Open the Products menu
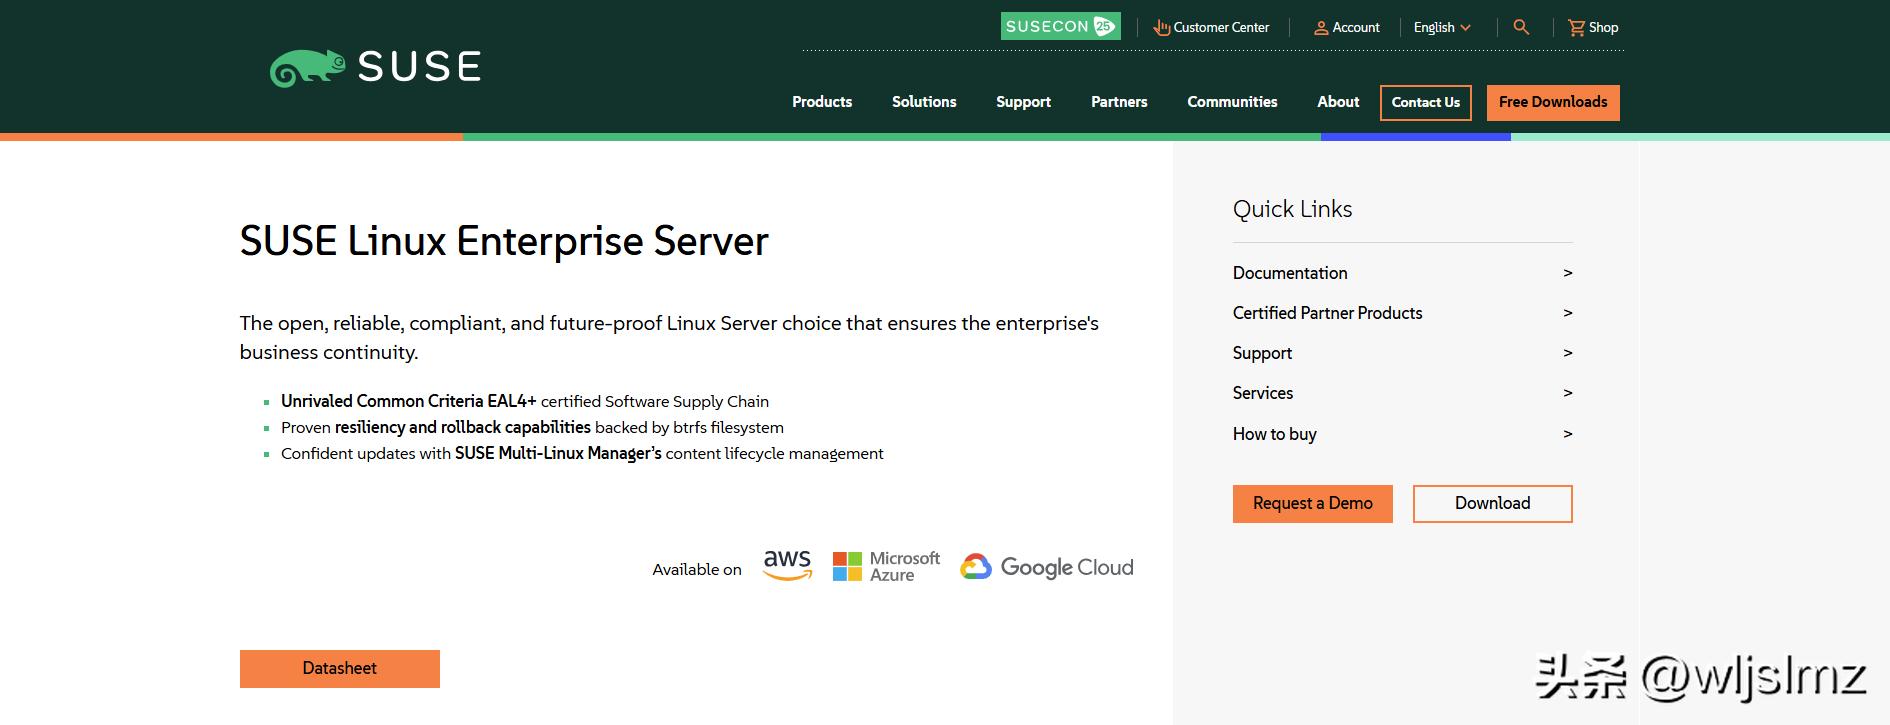Viewport: 1890px width, 725px height. [x=822, y=102]
